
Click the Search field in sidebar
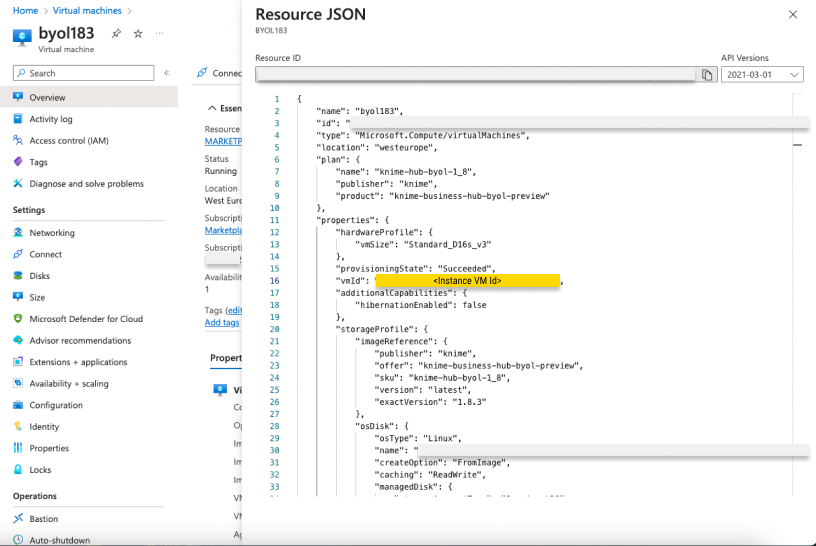84,73
